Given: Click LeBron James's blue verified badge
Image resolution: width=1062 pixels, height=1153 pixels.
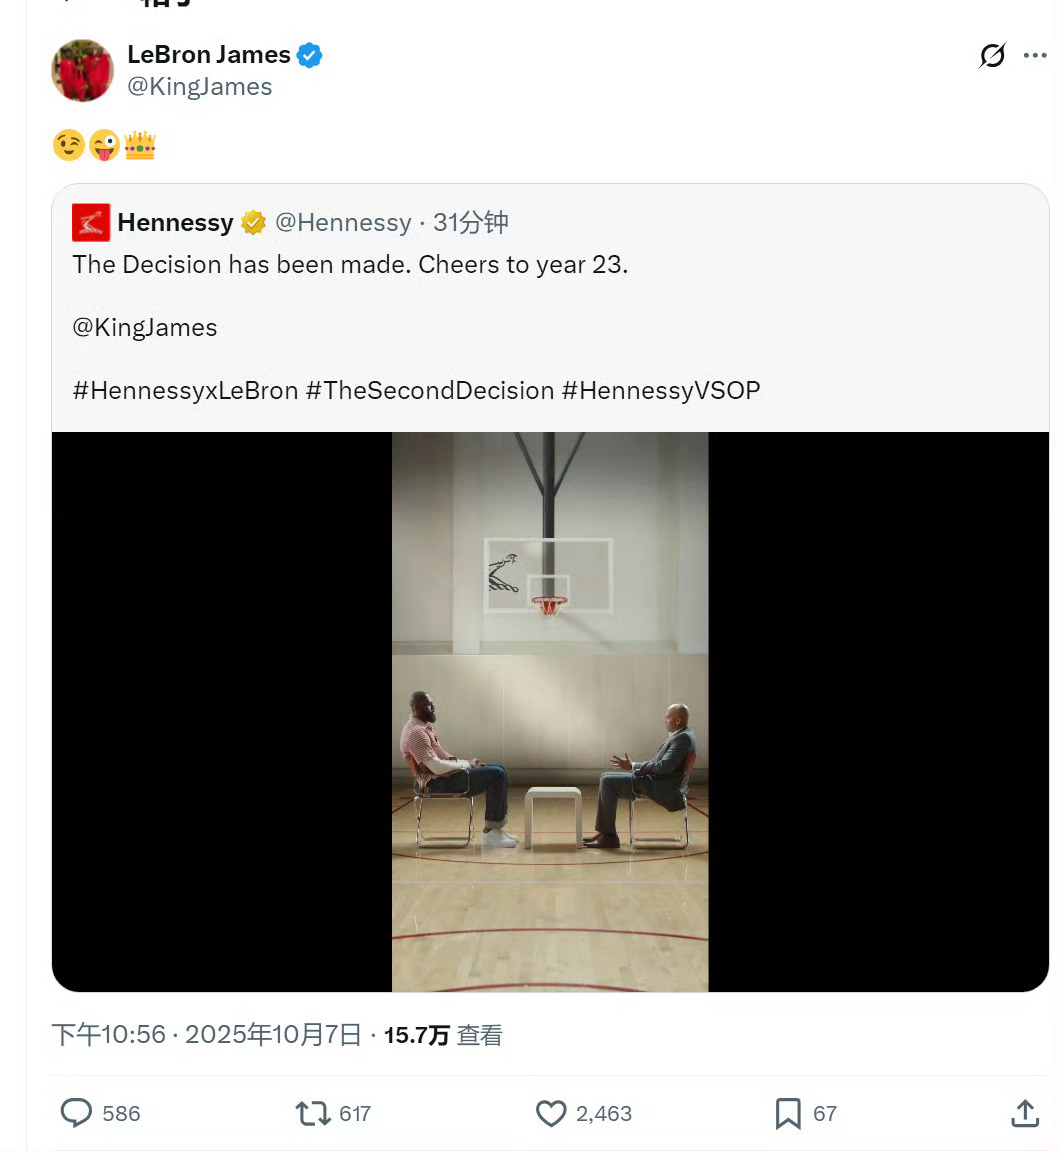Looking at the screenshot, I should [309, 55].
